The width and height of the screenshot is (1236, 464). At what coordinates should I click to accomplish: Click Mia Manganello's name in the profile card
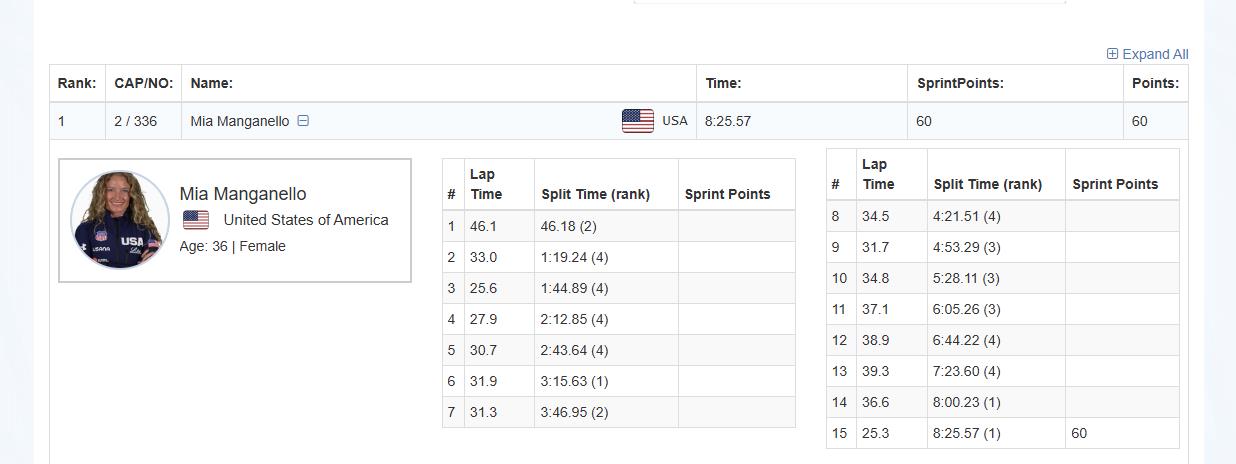tap(243, 194)
